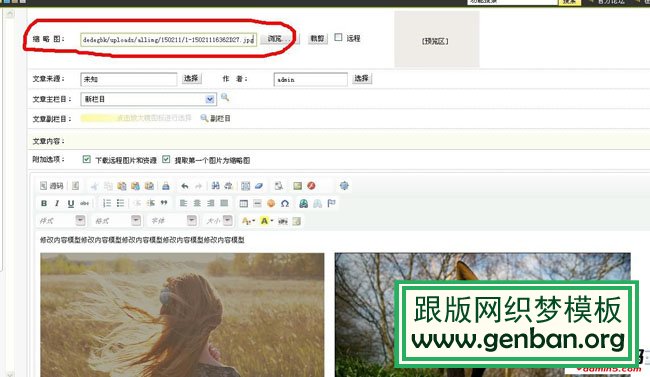650x377 pixels.
Task: Insert a horizontal line
Action: pos(257,203)
